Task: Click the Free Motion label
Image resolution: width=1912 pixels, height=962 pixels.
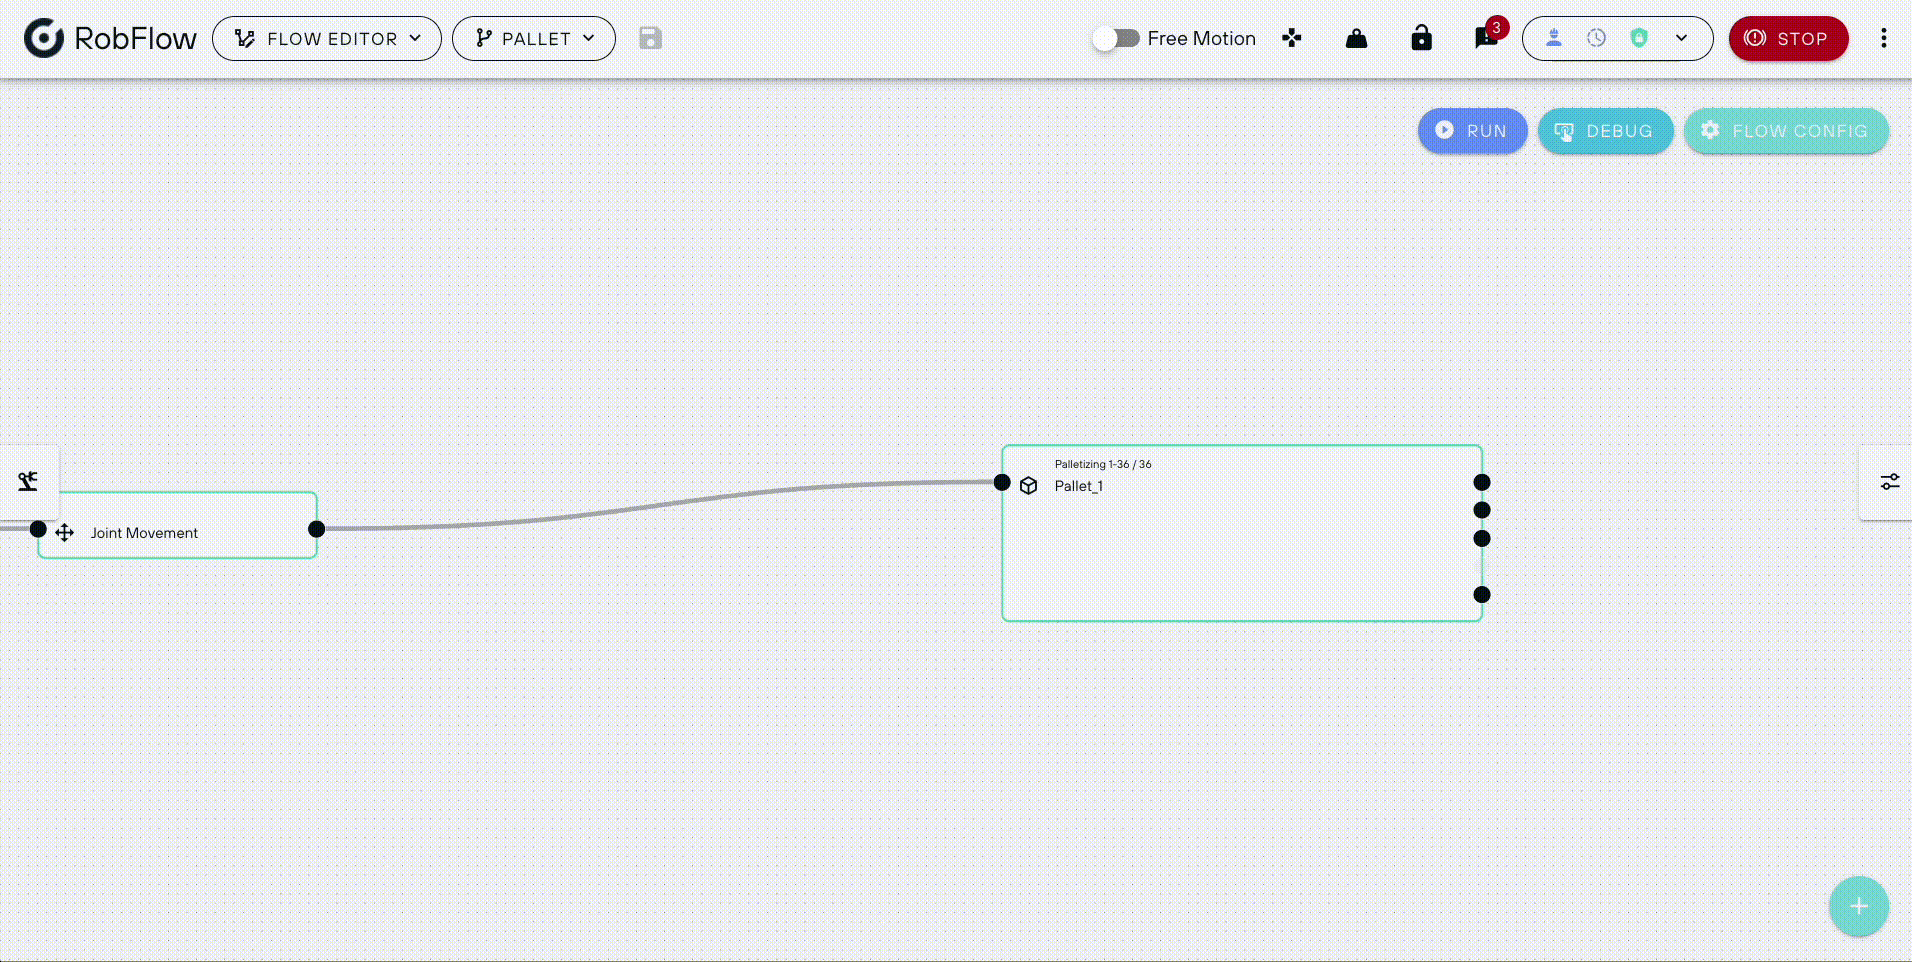Action: click(x=1201, y=38)
